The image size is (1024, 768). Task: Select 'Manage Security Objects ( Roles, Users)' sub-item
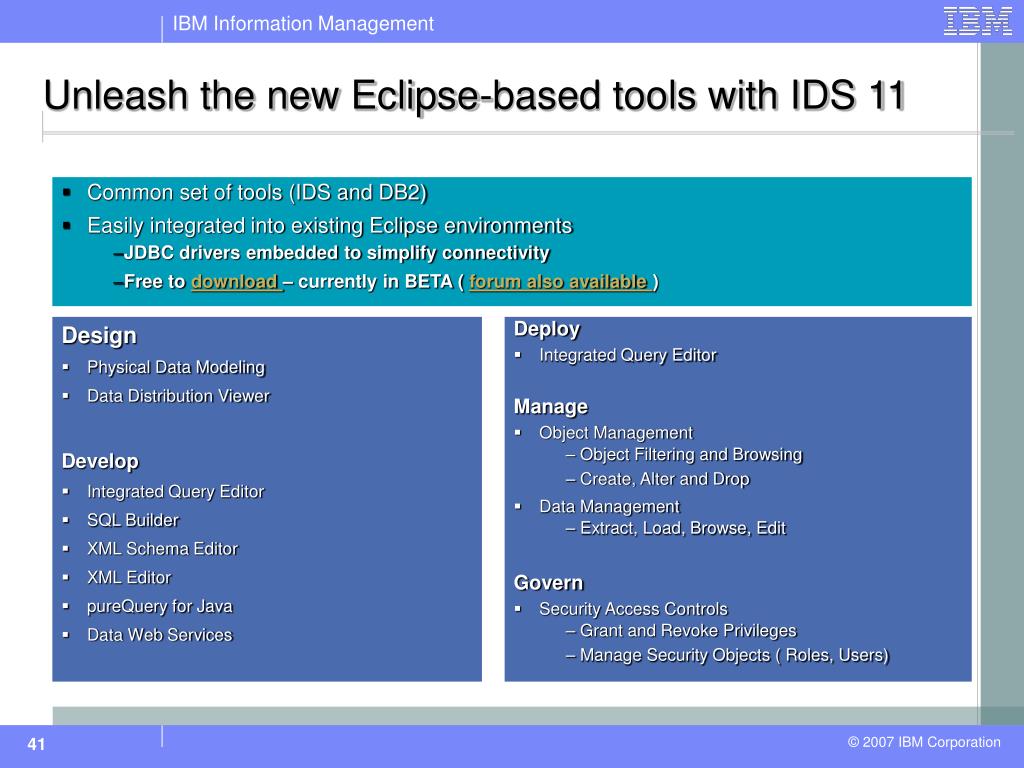(x=735, y=656)
